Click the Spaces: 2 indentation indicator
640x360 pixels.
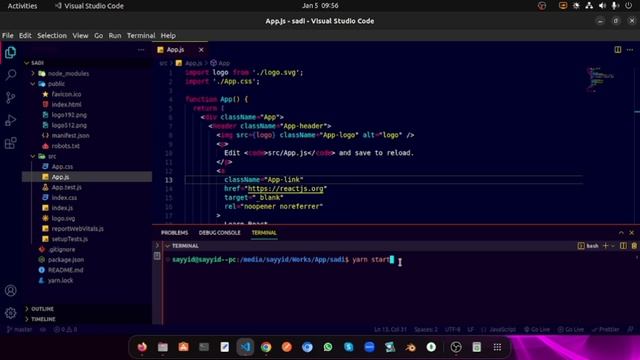coord(426,329)
